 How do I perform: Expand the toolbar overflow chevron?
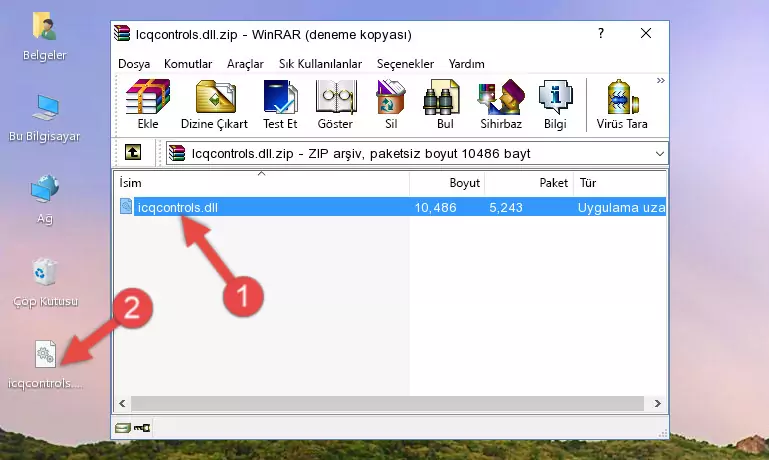click(x=661, y=80)
